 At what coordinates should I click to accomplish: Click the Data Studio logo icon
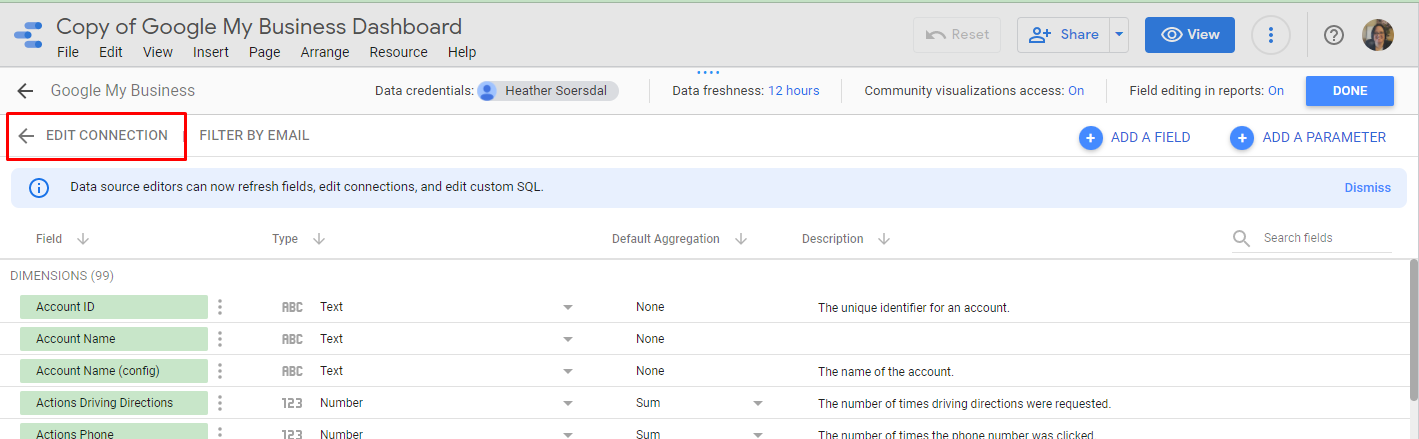28,35
